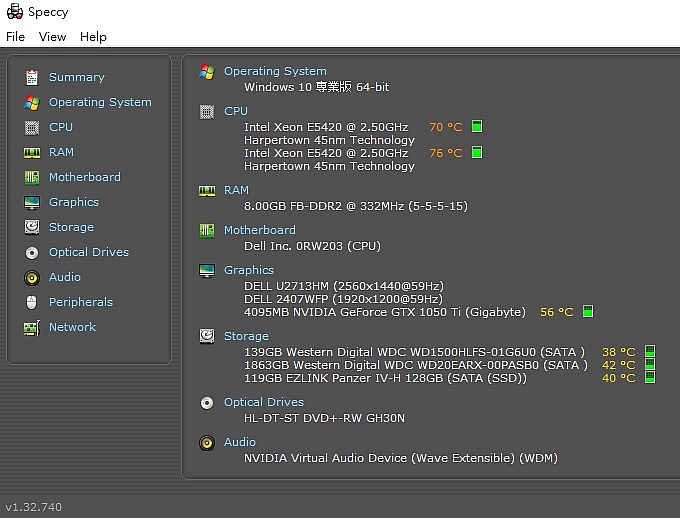This screenshot has height=518, width=680.
Task: Click the Network icon in sidebar
Action: tap(32, 327)
